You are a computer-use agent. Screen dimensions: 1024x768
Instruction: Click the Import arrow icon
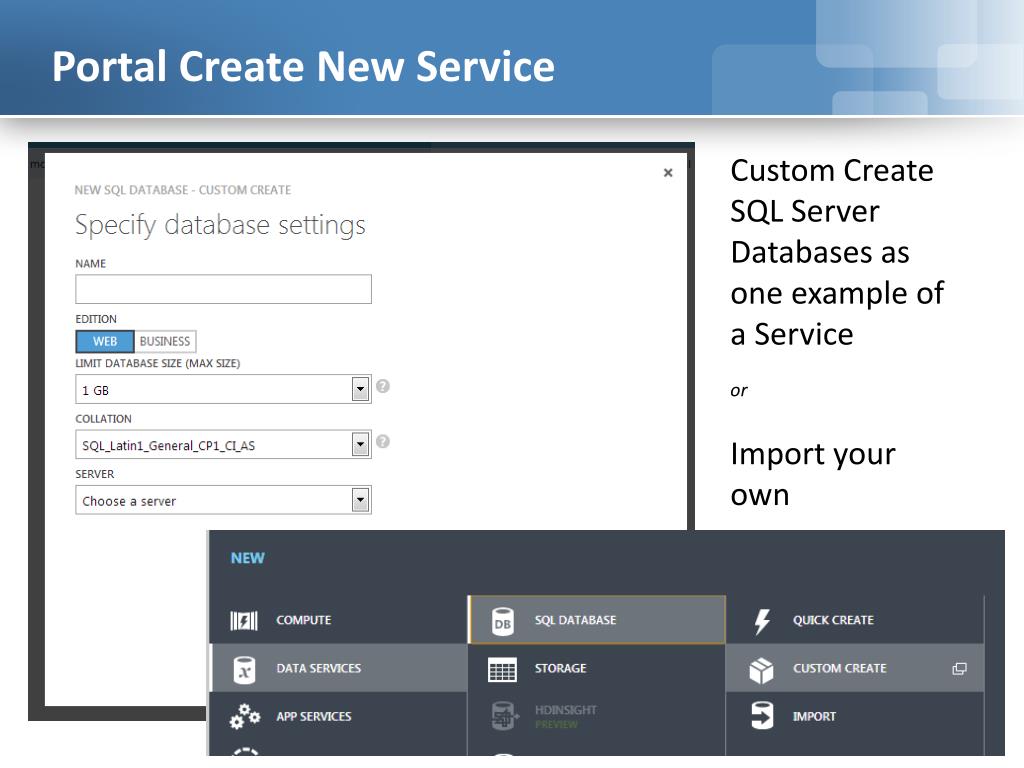[x=761, y=716]
